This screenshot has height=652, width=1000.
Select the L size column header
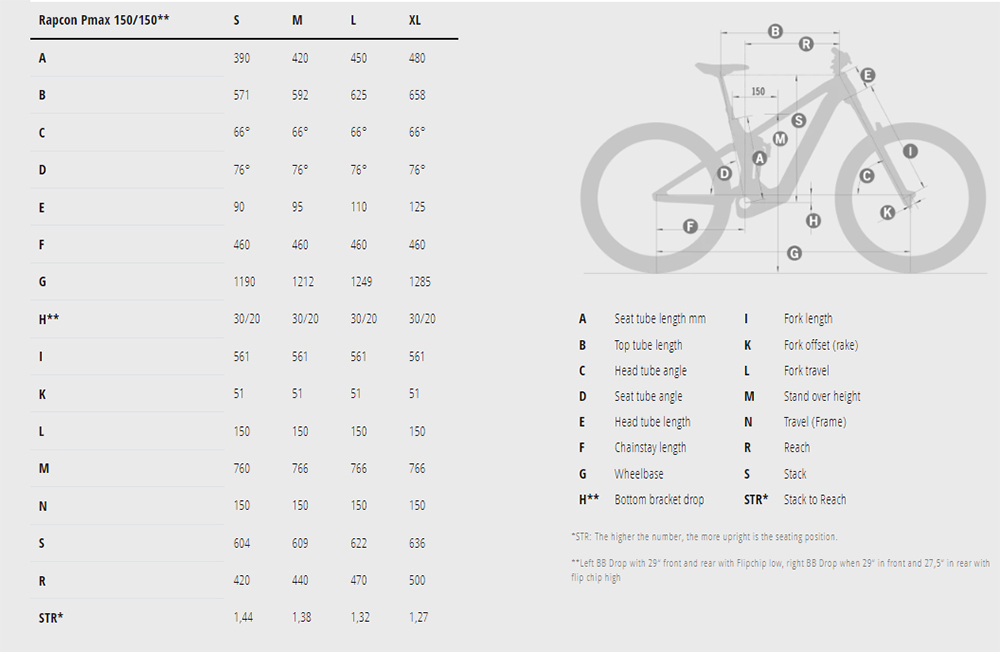click(x=357, y=20)
